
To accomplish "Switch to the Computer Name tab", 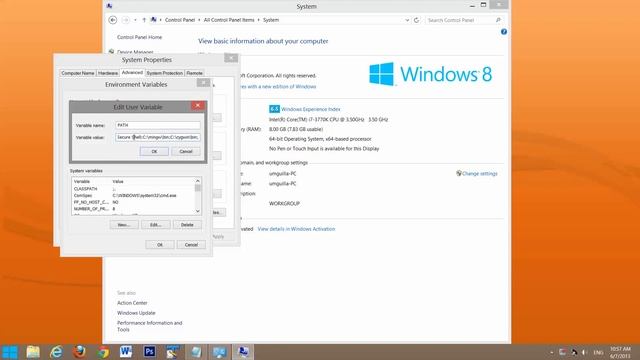I will pyautogui.click(x=78, y=73).
